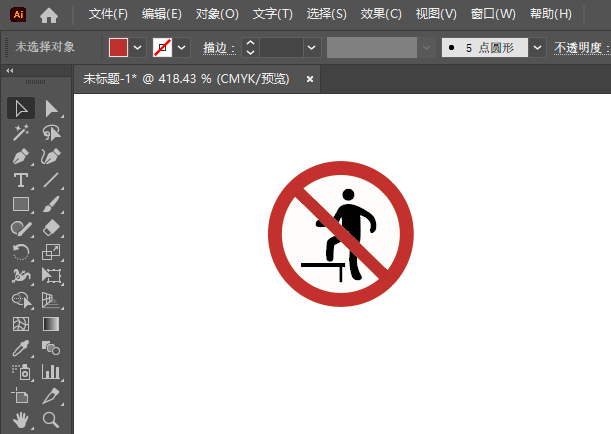Screen dimensions: 611x434
Task: Click the toolbar grip handle
Action: coord(35,82)
